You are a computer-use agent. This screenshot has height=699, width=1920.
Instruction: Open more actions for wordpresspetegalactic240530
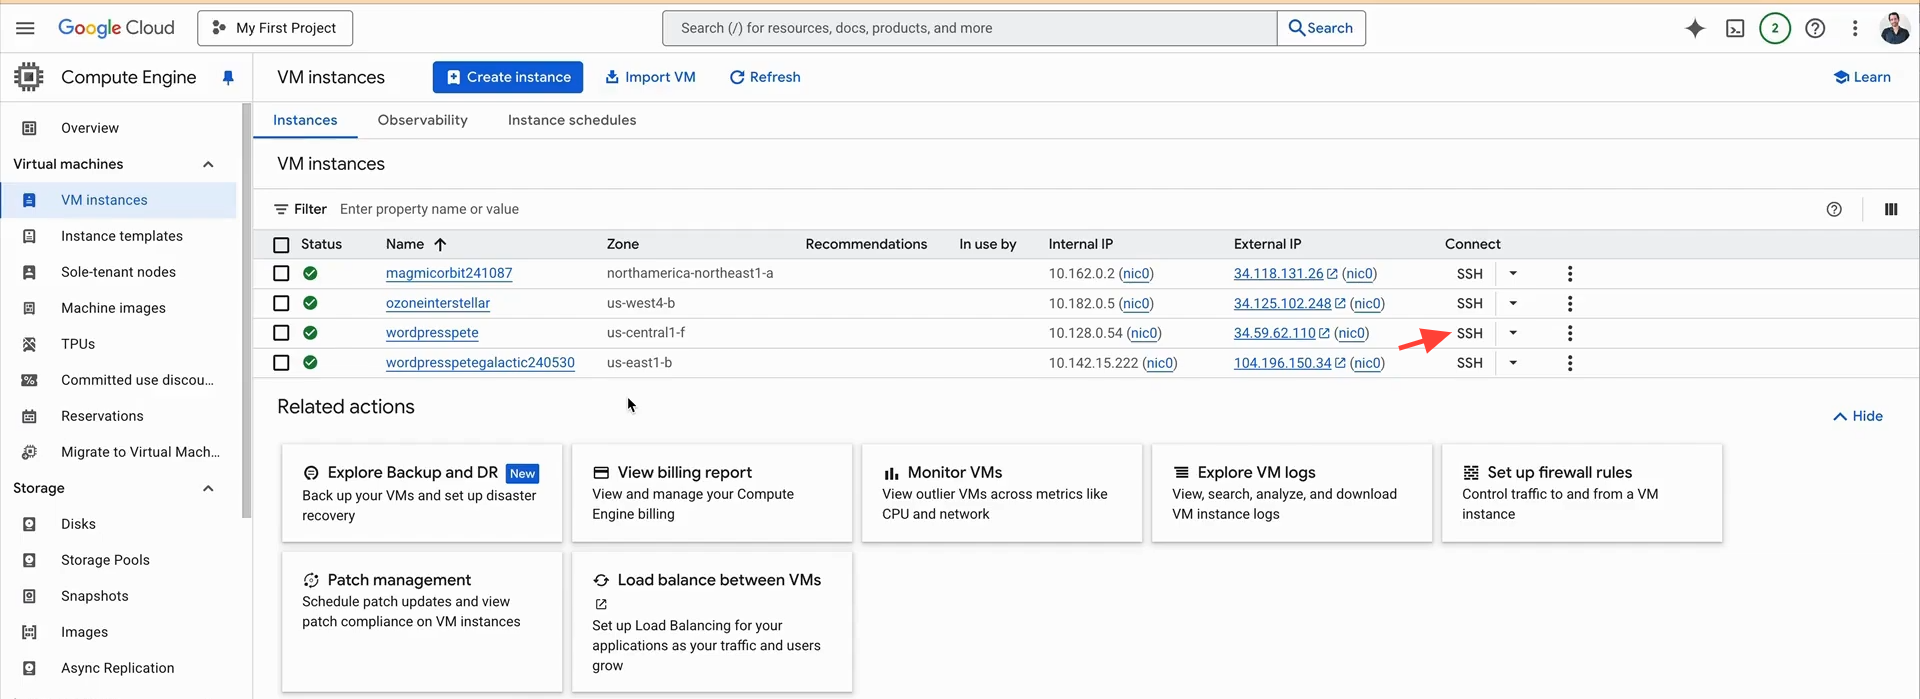pos(1570,363)
